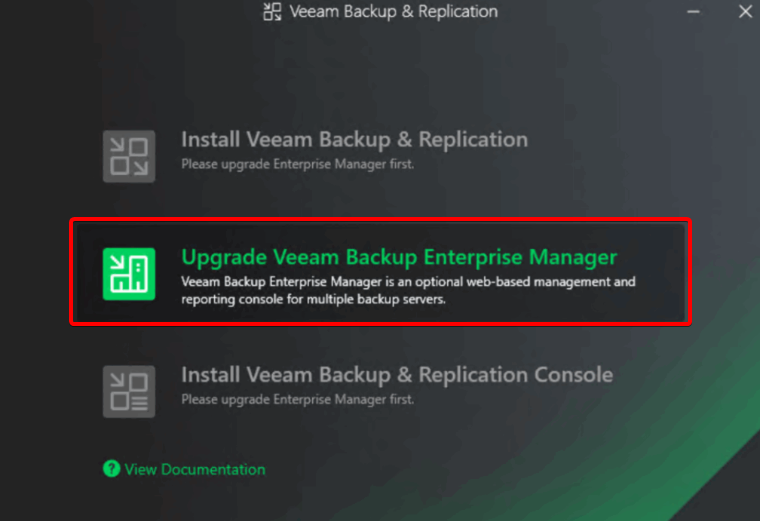
Task: Select Upgrade Veeam Backup Enterprise Manager heading
Action: pos(398,257)
